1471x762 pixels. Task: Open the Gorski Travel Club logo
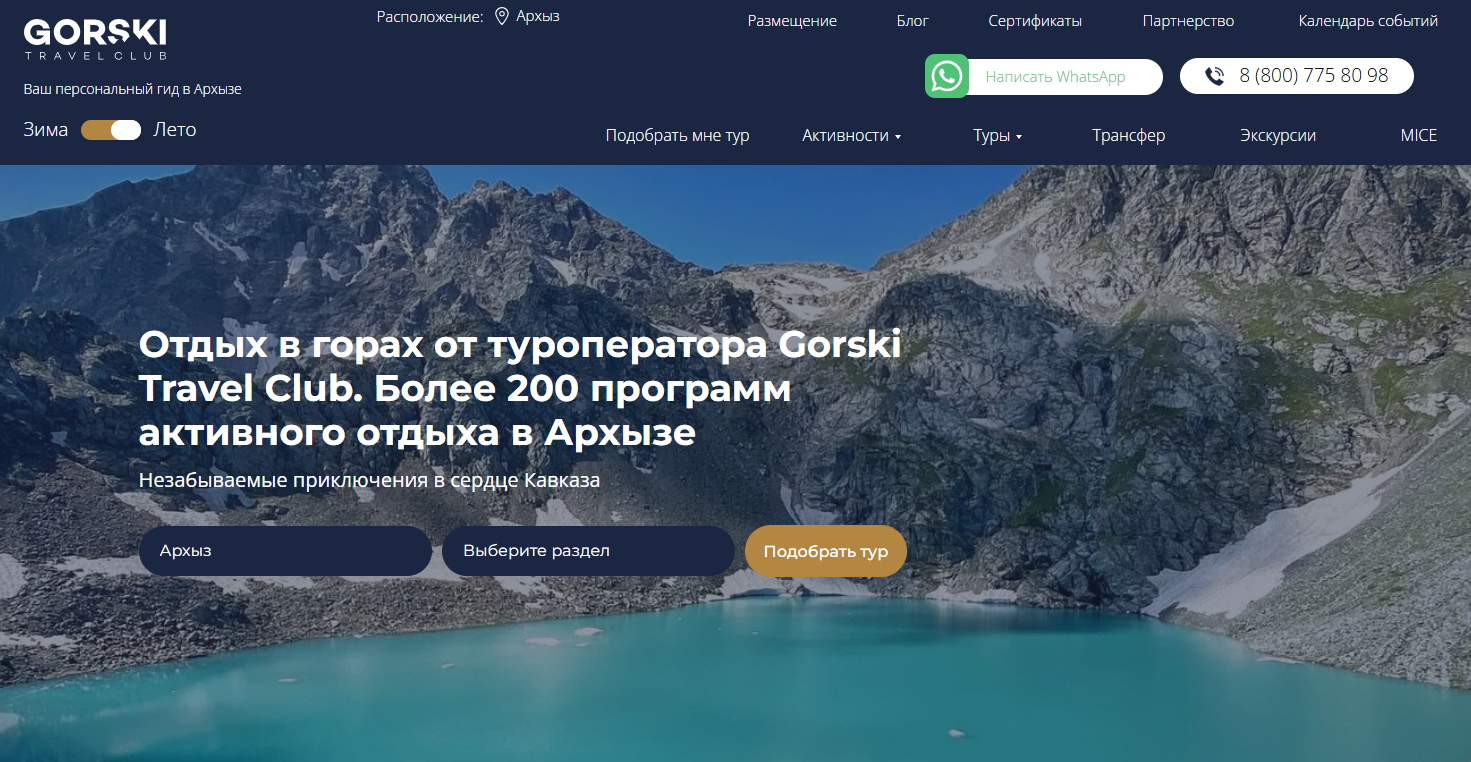click(x=95, y=40)
